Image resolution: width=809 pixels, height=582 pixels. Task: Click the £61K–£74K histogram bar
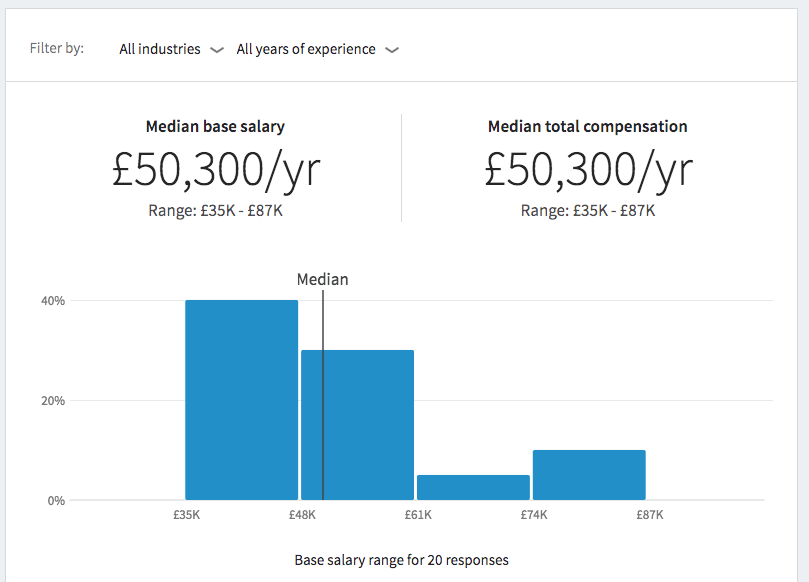pyautogui.click(x=473, y=488)
